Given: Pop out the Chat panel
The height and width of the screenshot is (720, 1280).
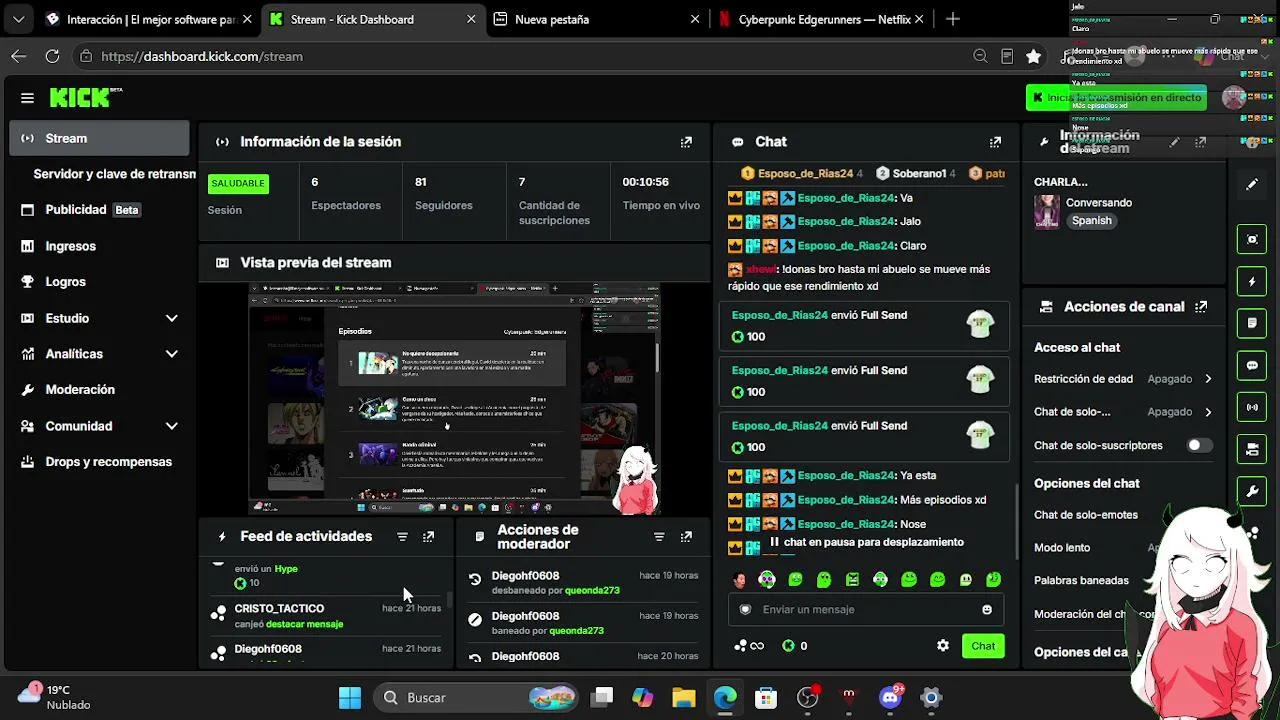Looking at the screenshot, I should point(995,142).
